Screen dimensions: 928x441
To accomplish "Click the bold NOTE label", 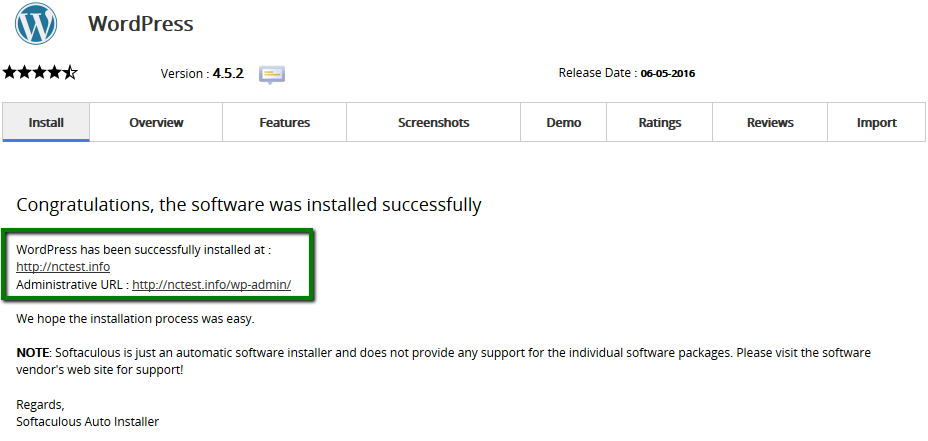I will (33, 353).
